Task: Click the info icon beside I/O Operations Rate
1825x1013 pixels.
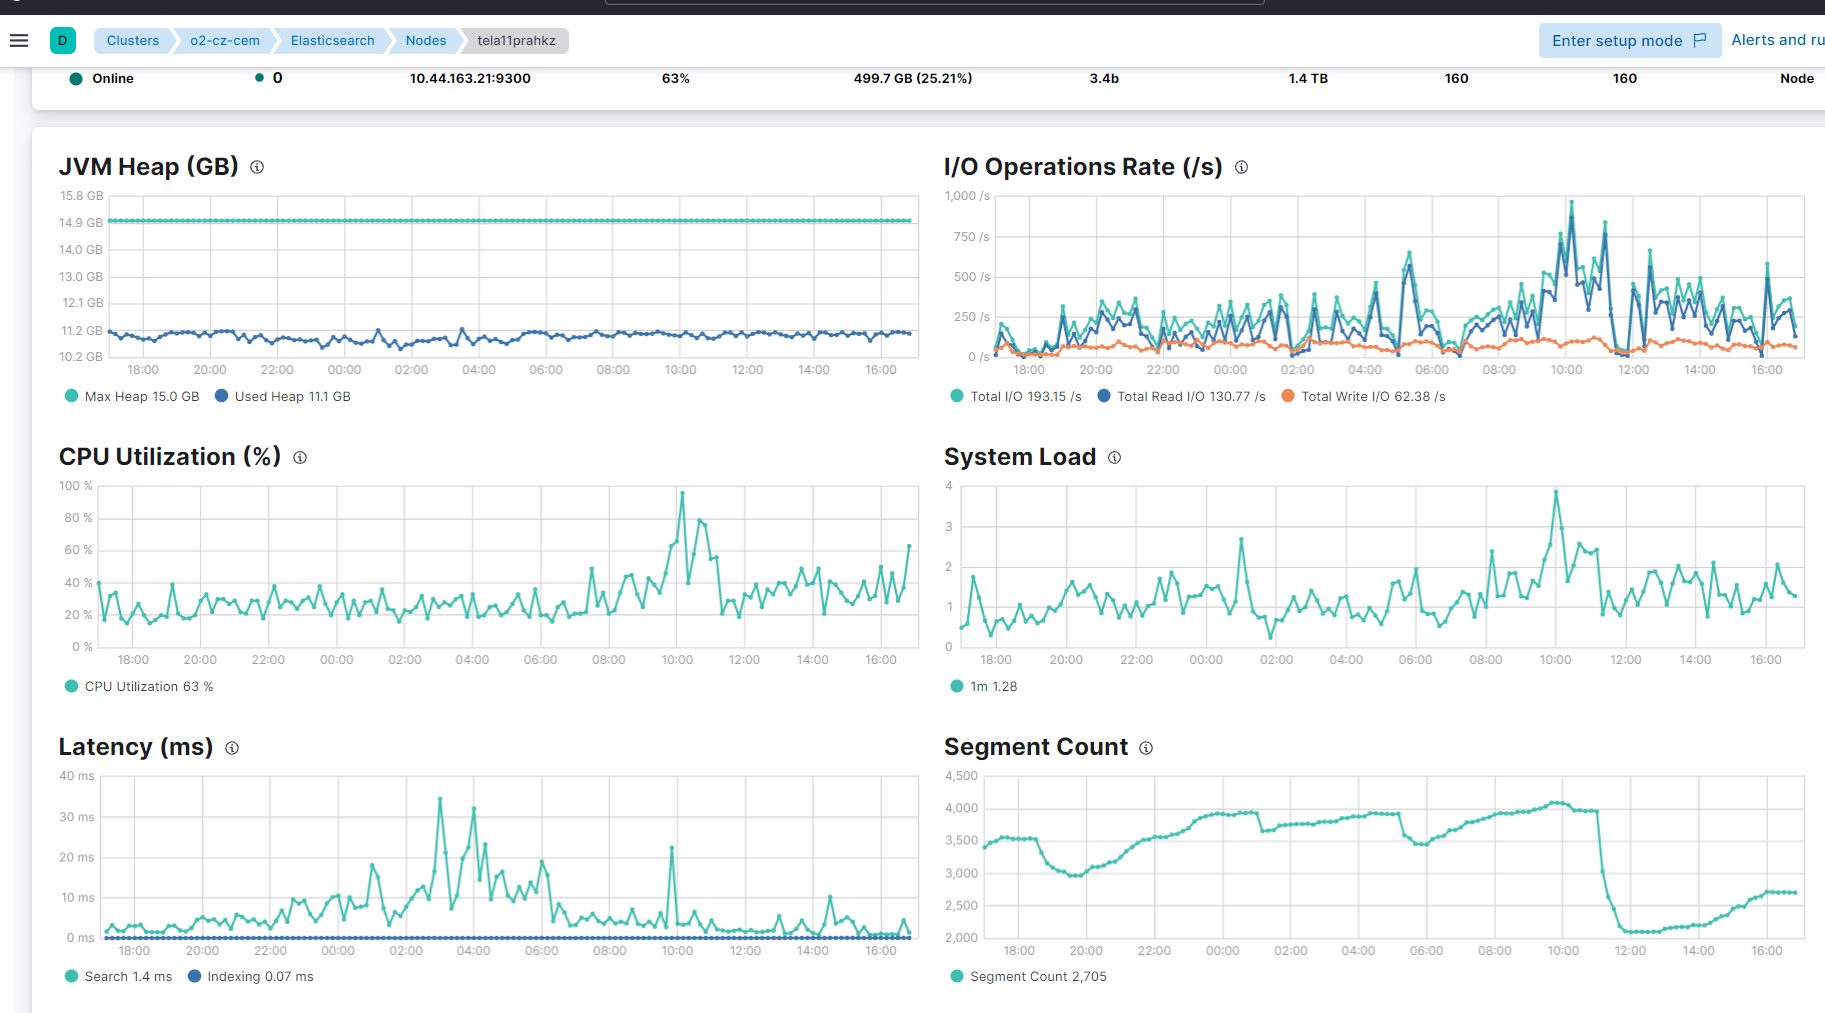Action: coord(1241,167)
